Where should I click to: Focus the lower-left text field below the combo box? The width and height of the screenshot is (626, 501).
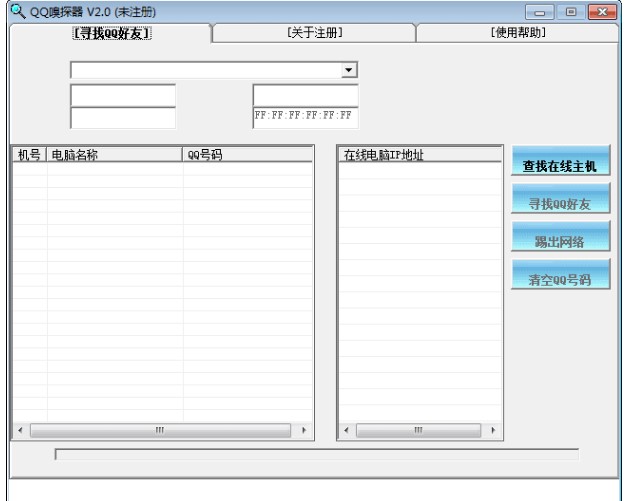click(123, 118)
